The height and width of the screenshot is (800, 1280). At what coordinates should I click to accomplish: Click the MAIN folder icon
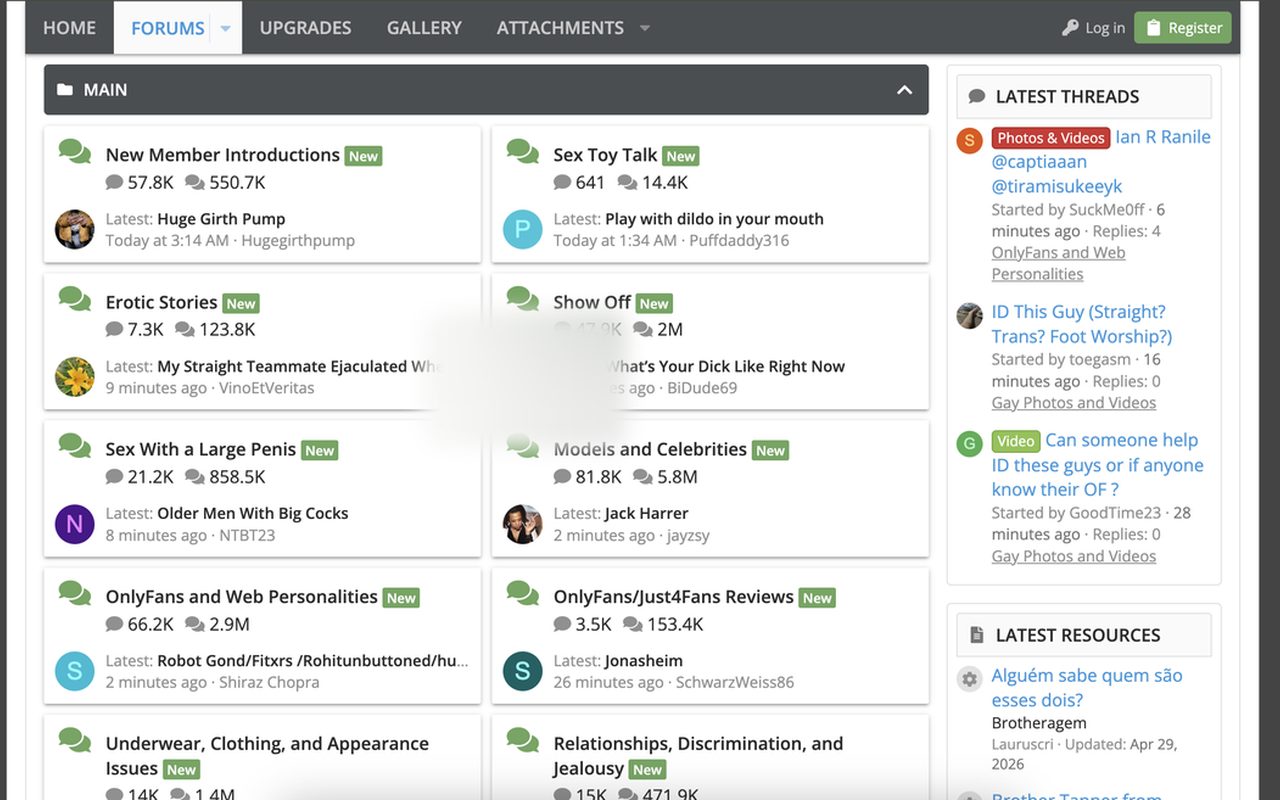tap(65, 90)
